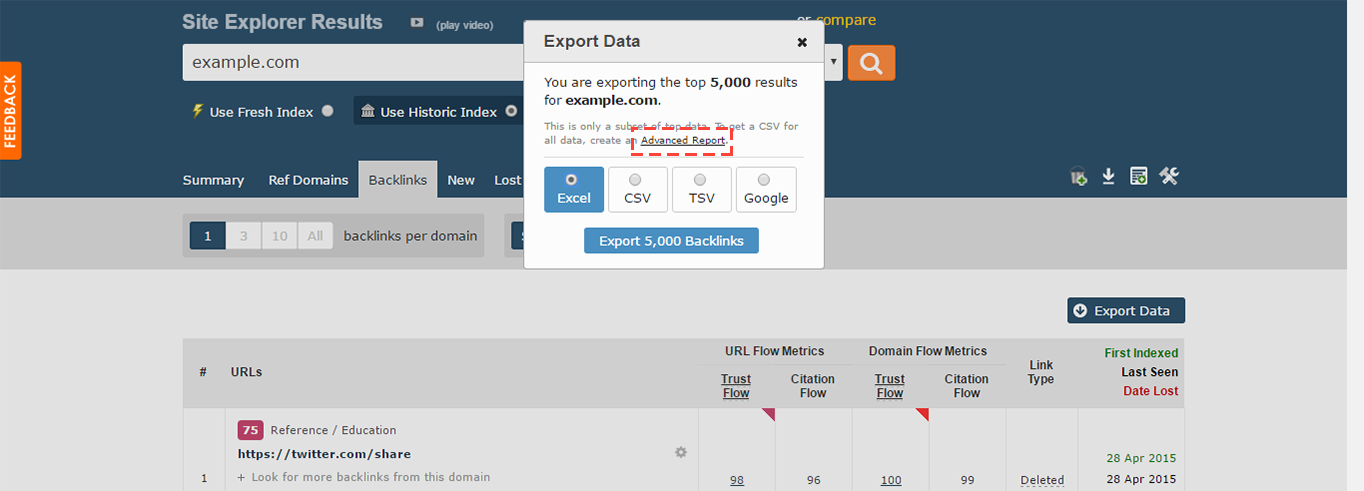1364x491 pixels.
Task: Open the https://twitter.com/share URL
Action: tap(324, 454)
